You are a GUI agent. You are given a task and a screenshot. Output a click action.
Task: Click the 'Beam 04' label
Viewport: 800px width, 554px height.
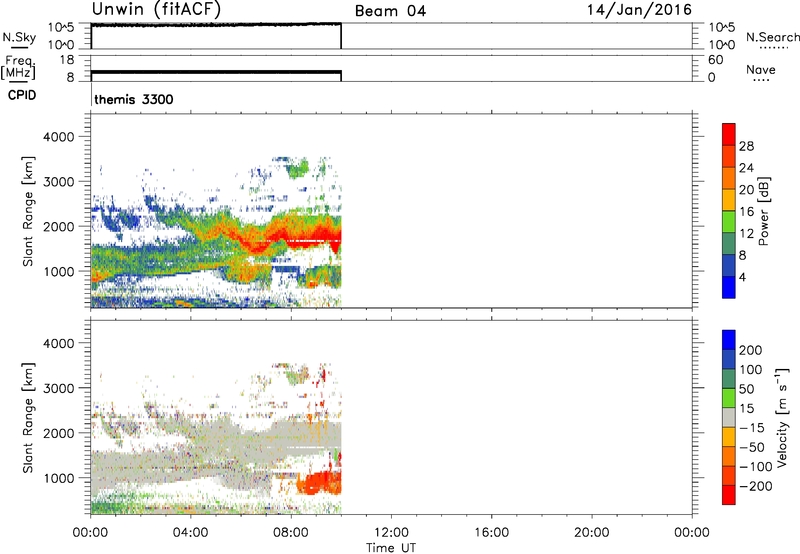point(390,11)
